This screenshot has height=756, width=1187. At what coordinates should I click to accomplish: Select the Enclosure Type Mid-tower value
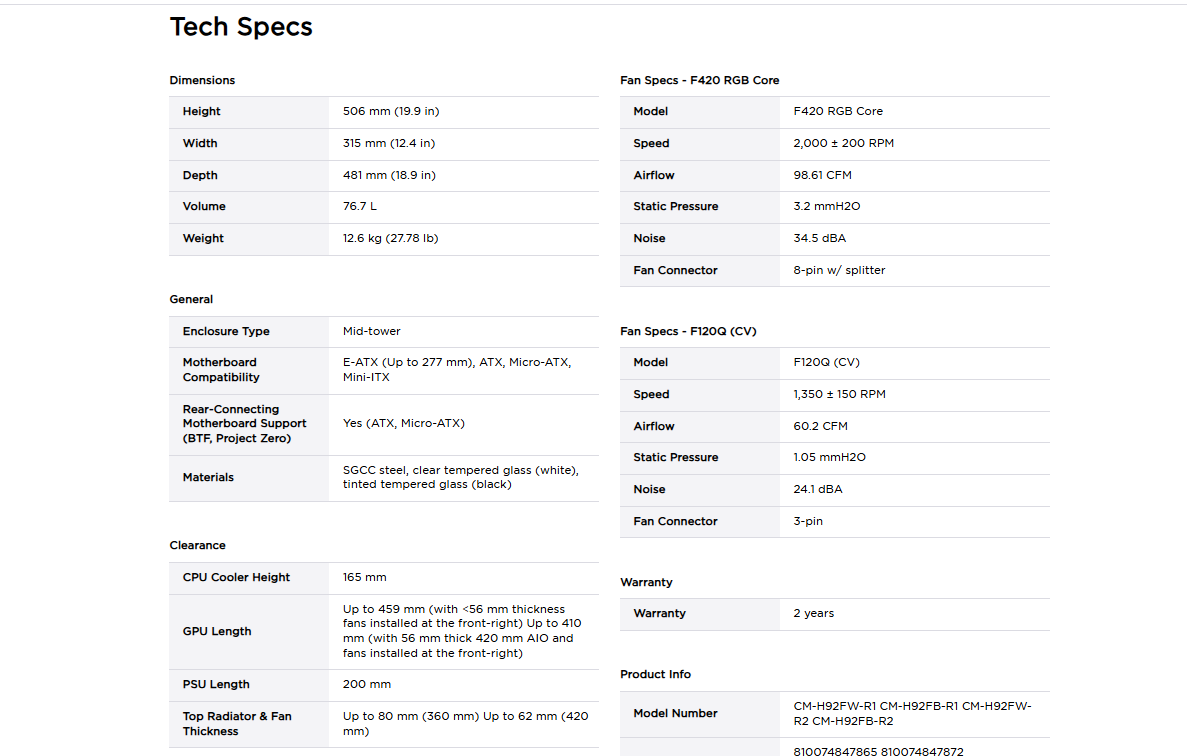tap(372, 331)
